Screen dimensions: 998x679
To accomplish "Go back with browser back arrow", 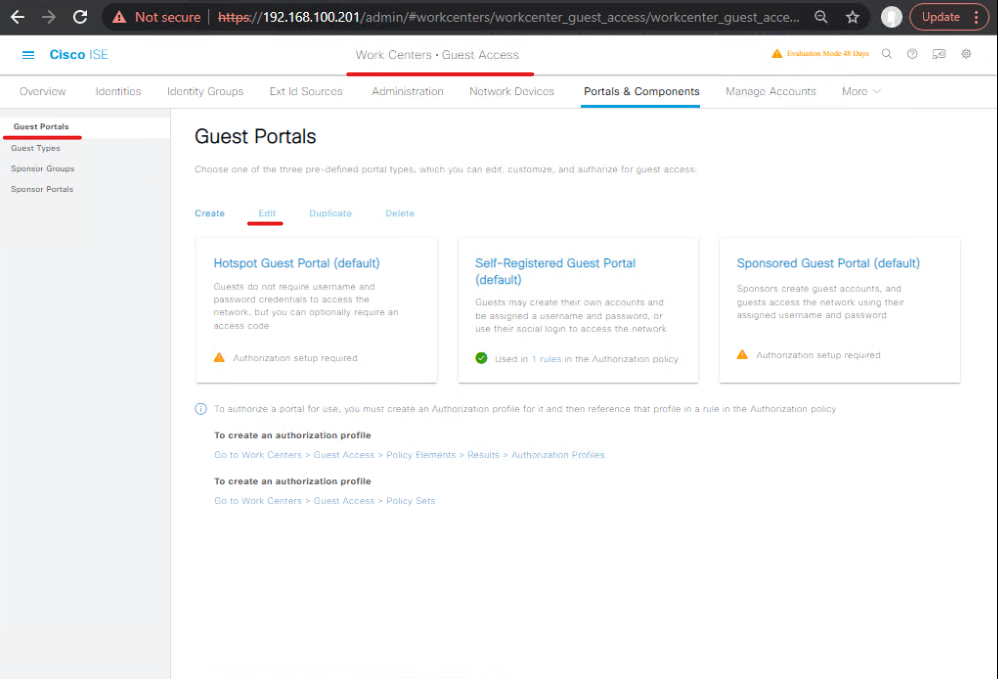I will tap(18, 17).
